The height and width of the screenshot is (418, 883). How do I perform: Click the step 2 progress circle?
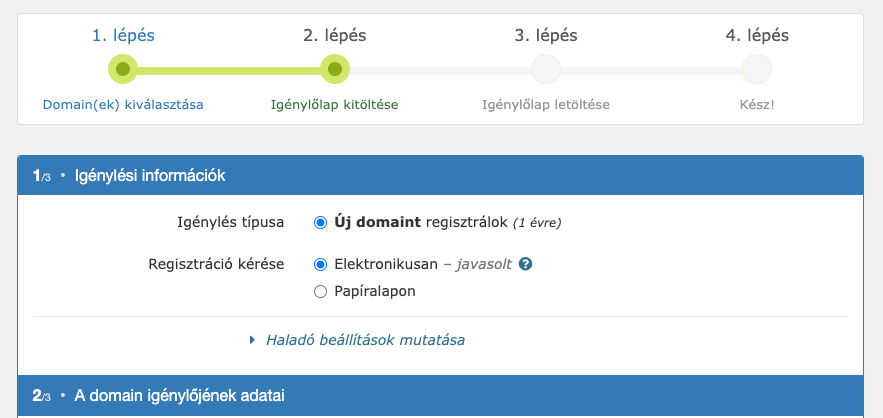pos(335,69)
